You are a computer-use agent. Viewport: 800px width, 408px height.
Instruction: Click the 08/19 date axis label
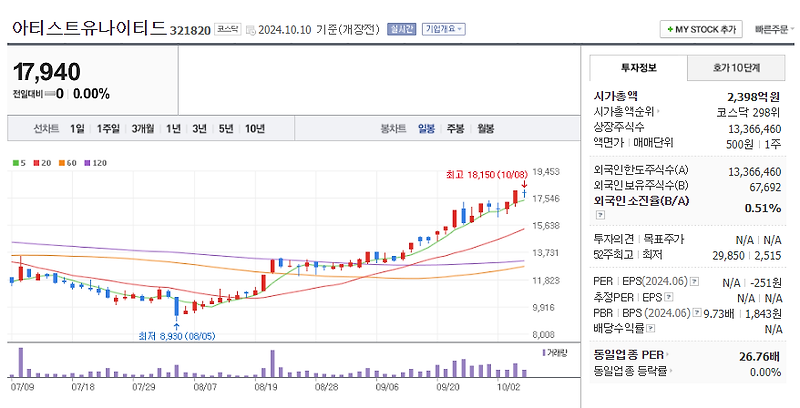pyautogui.click(x=266, y=387)
